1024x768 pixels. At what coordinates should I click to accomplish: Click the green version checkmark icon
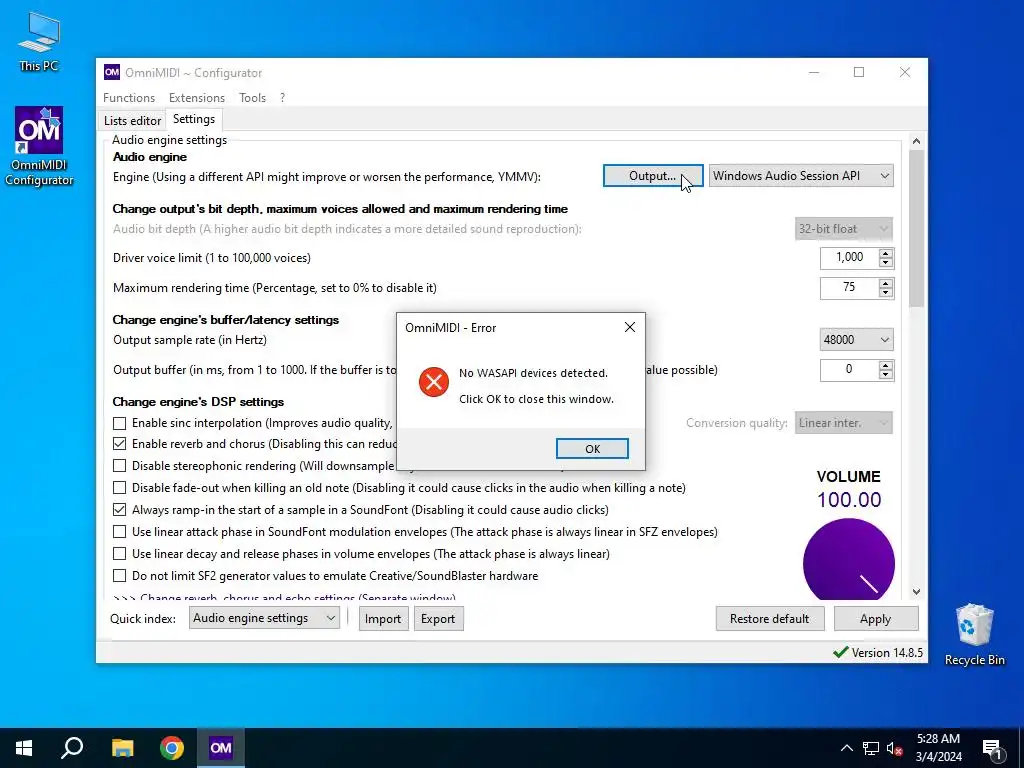[840, 652]
